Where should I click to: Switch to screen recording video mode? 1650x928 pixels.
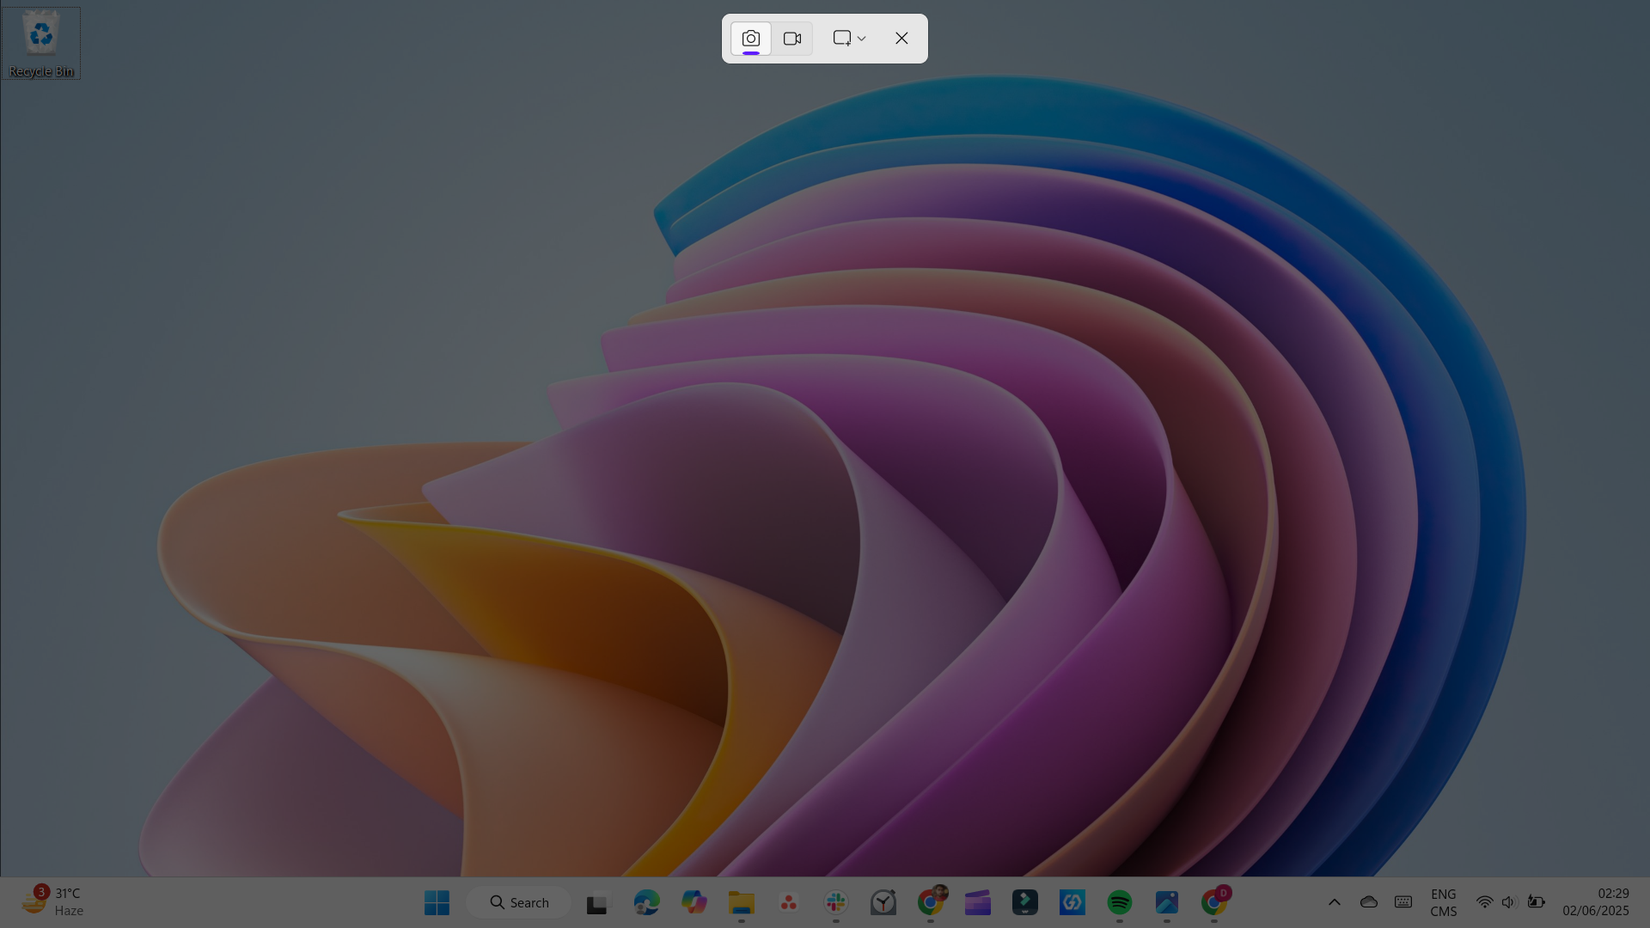793,38
